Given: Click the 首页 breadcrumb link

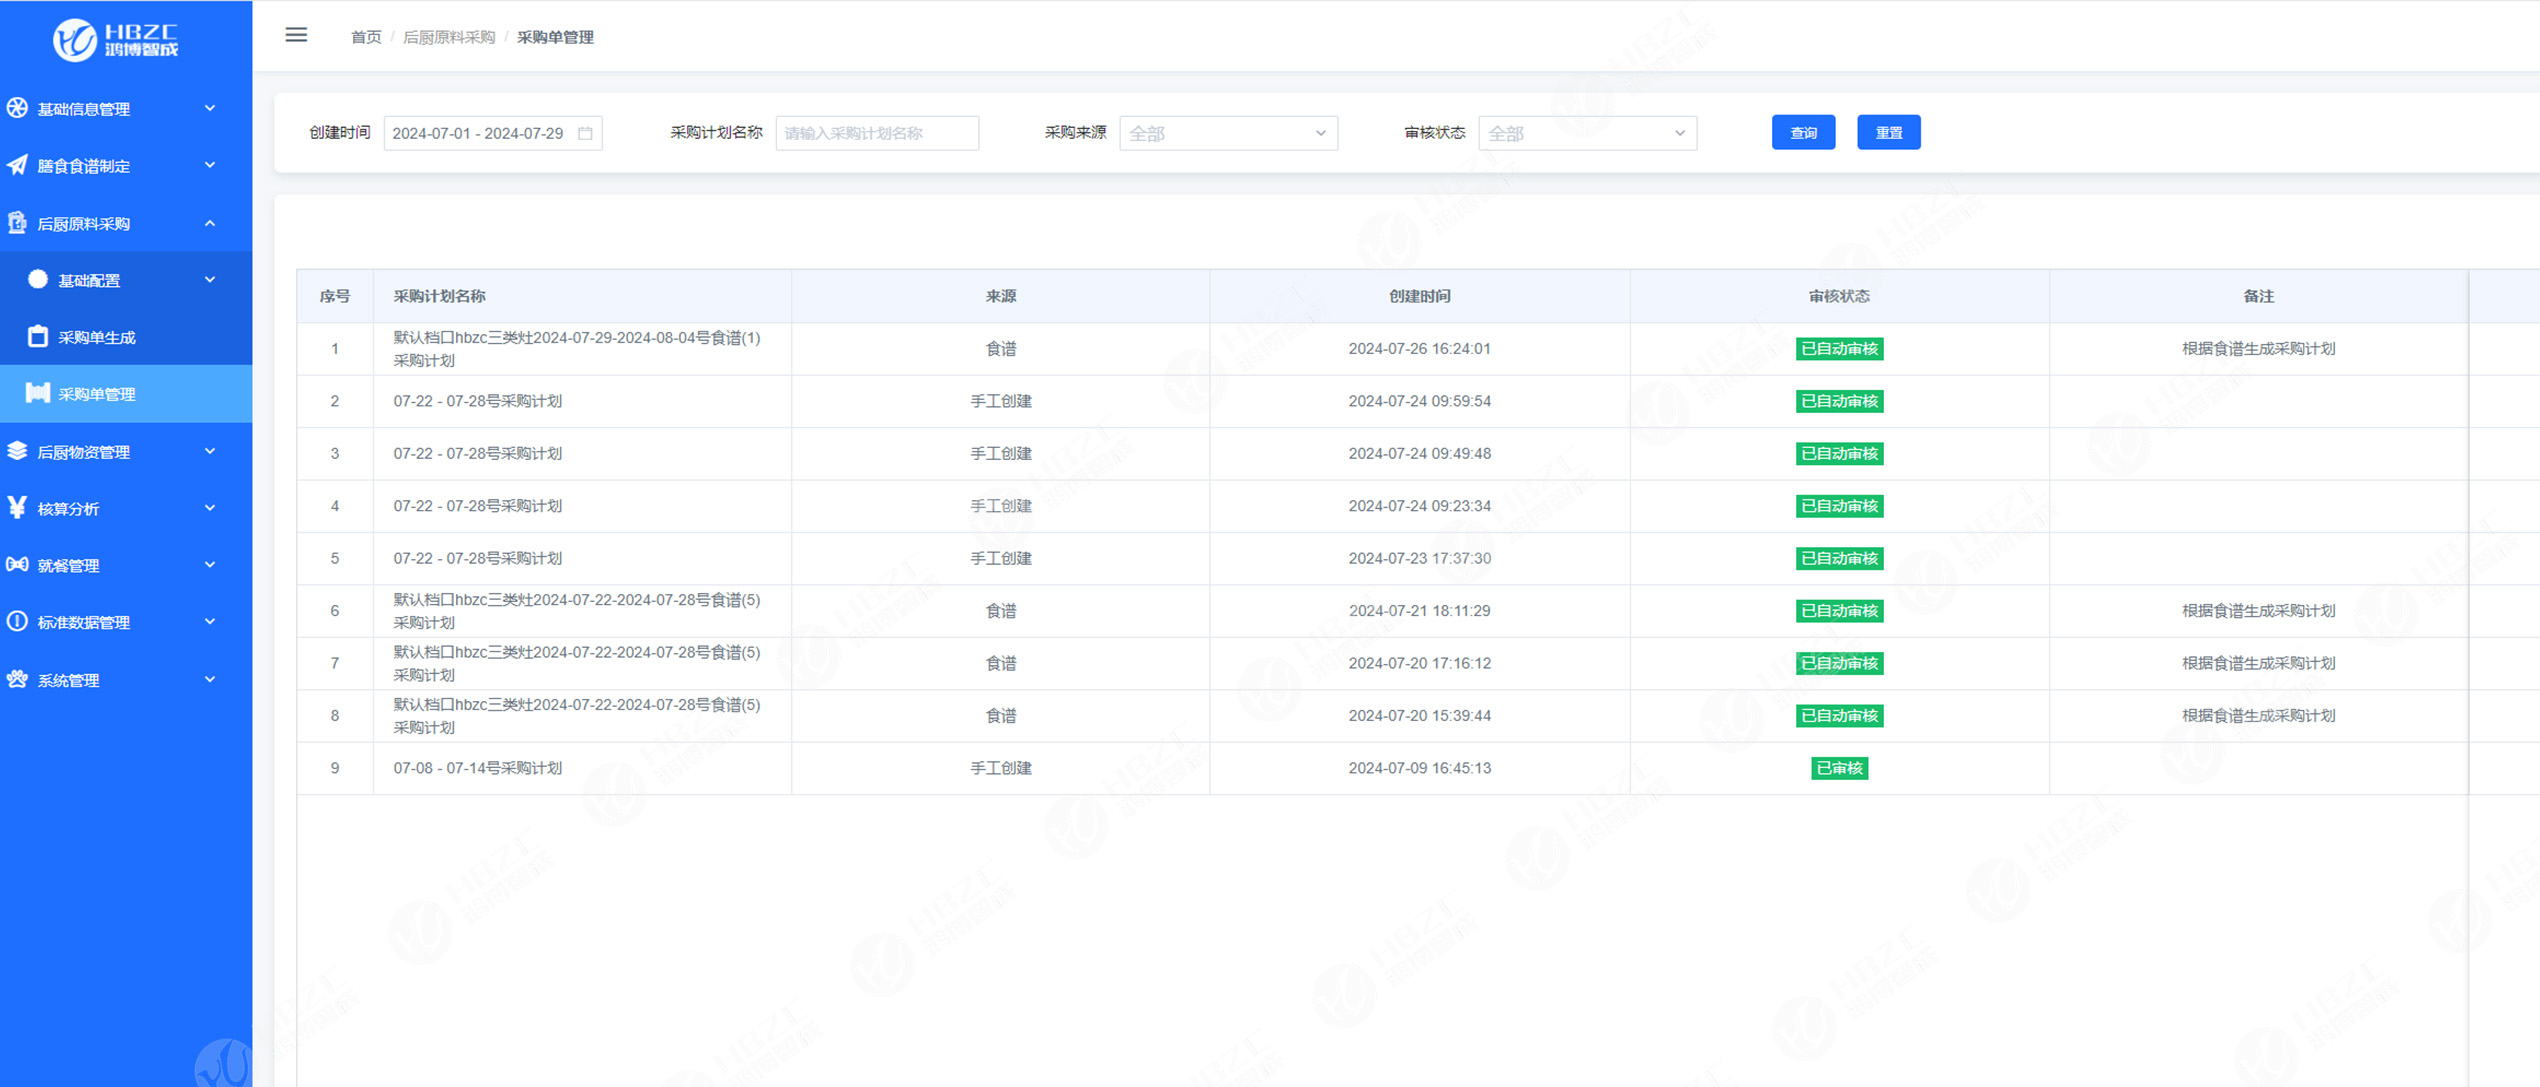Looking at the screenshot, I should point(366,37).
